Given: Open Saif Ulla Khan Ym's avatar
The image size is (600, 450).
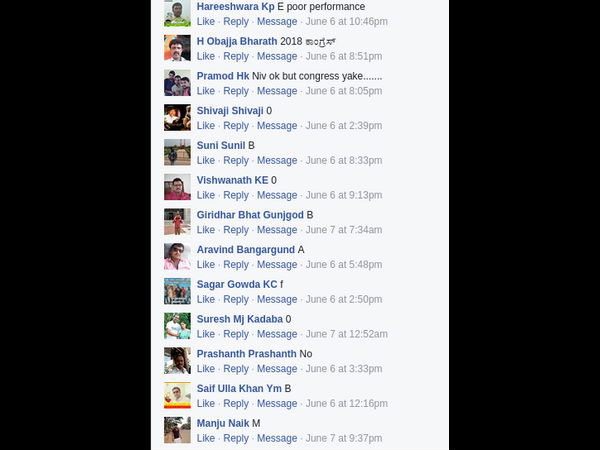Looking at the screenshot, I should coord(177,395).
